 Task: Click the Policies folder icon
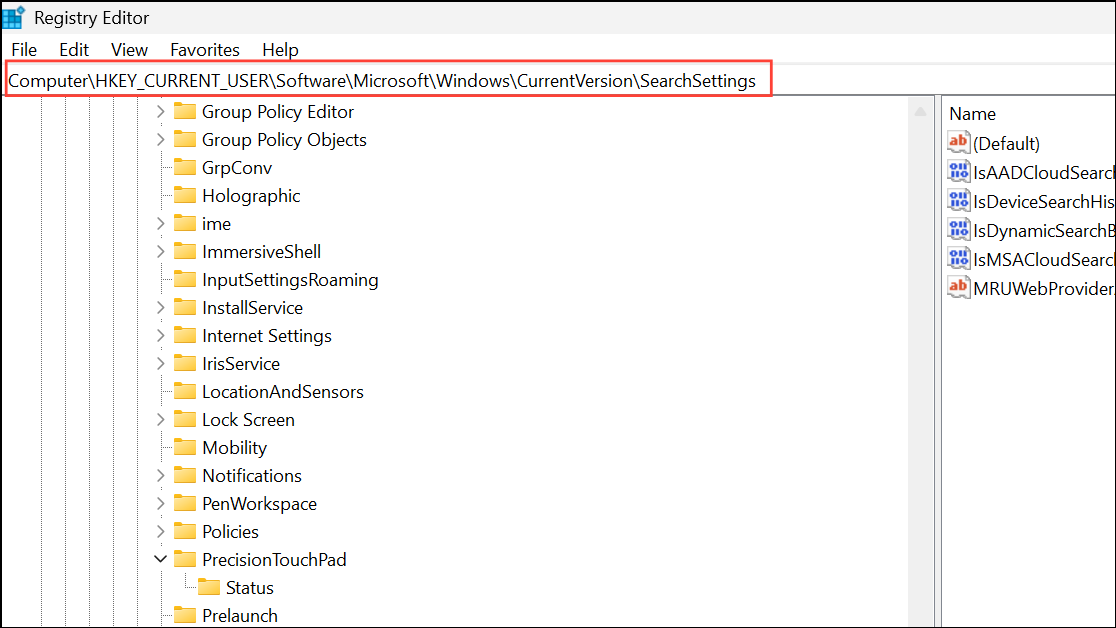click(x=185, y=531)
